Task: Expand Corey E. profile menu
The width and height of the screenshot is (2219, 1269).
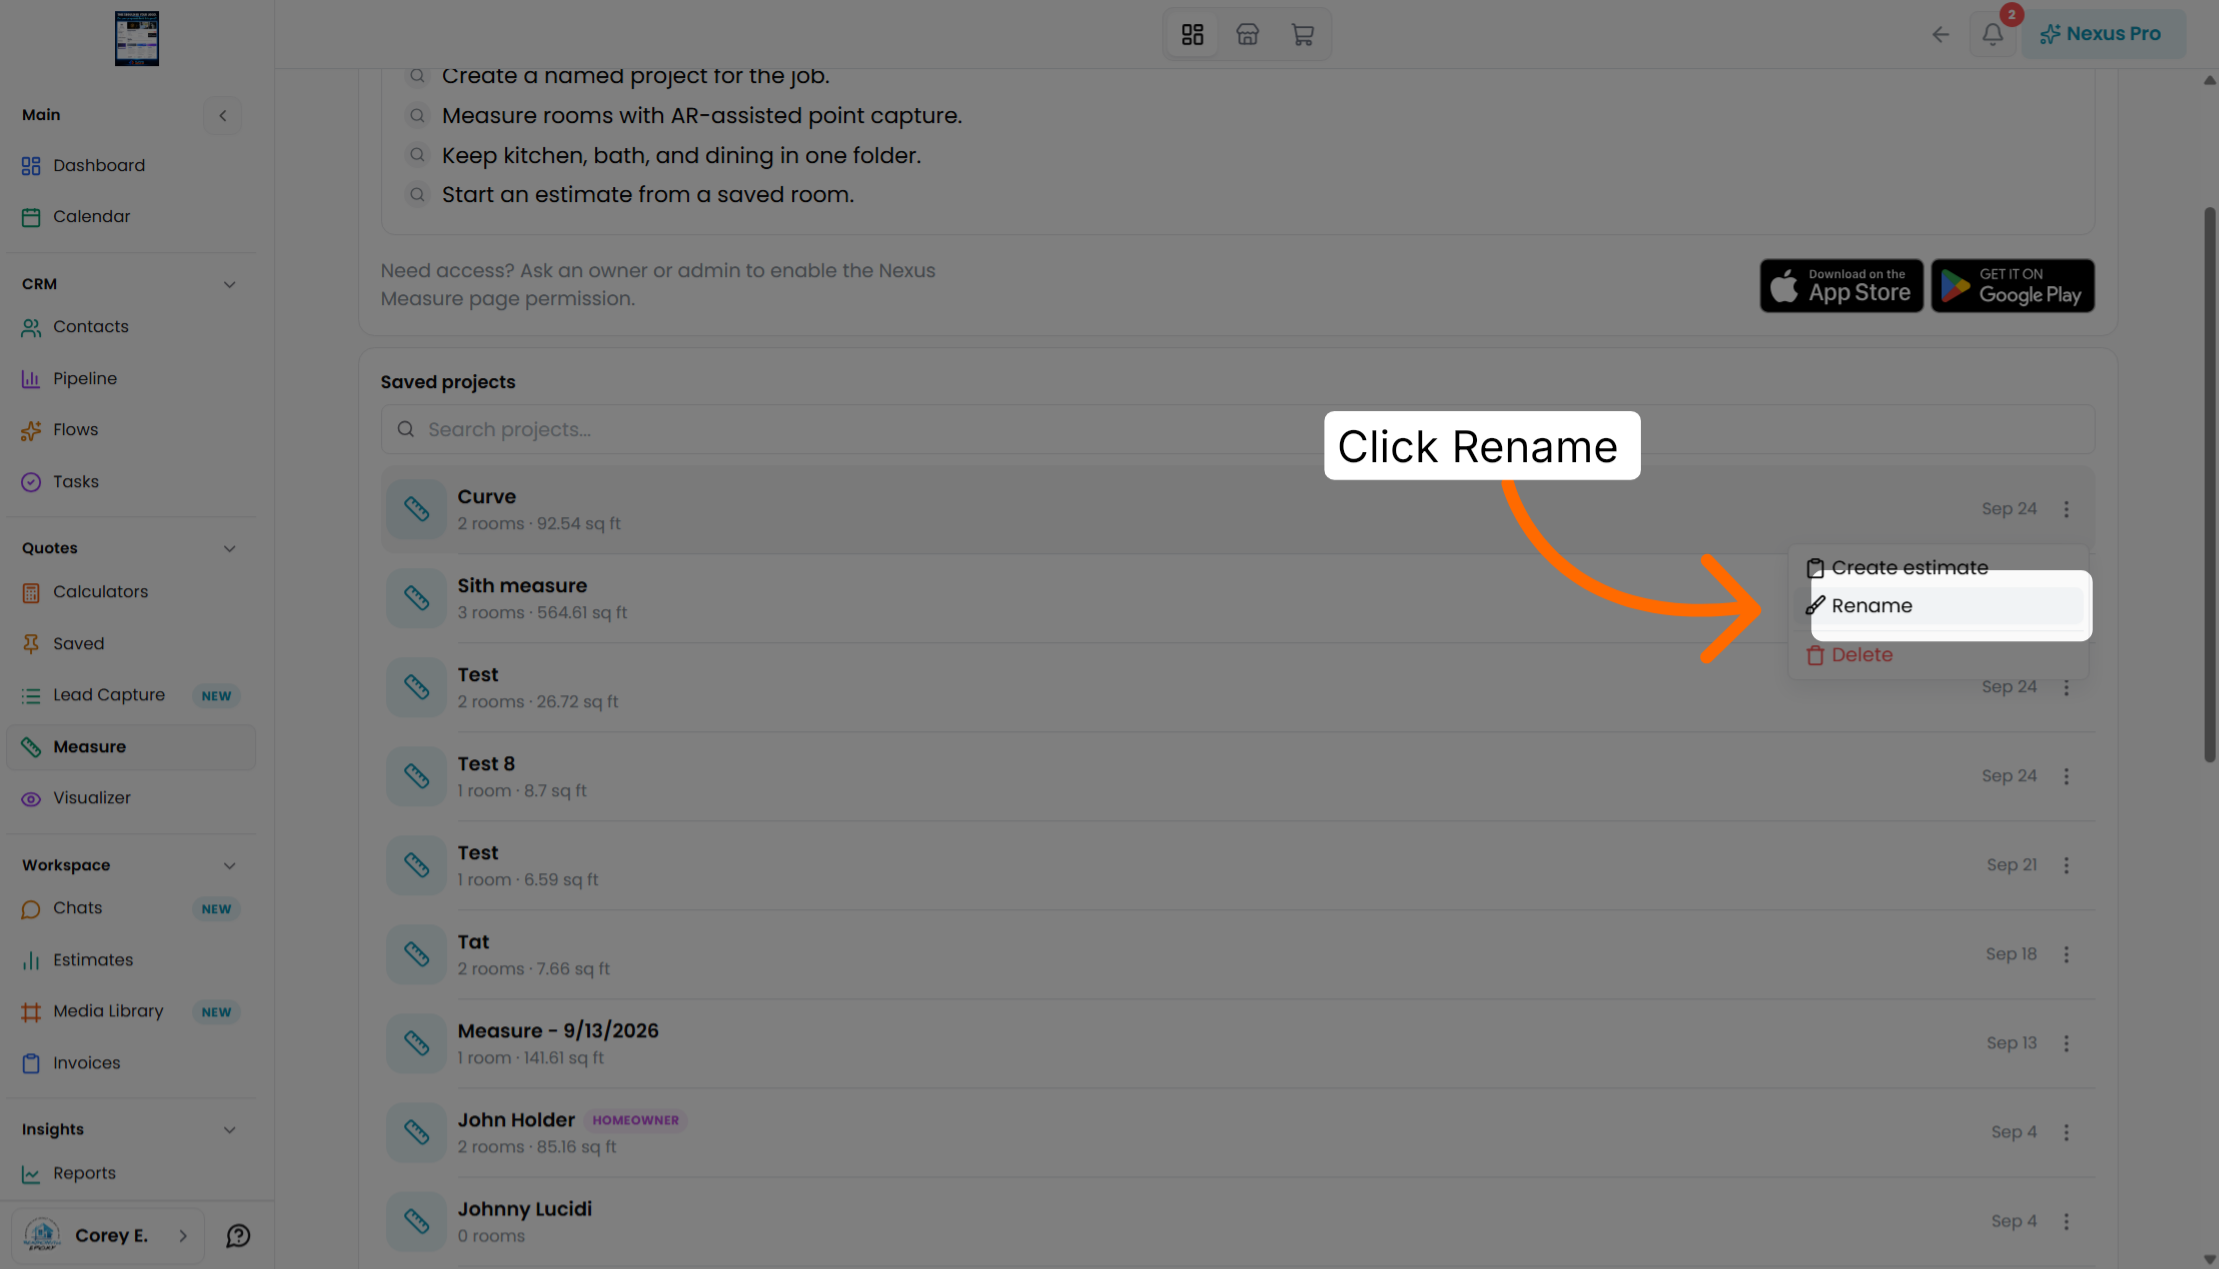Action: [x=108, y=1236]
